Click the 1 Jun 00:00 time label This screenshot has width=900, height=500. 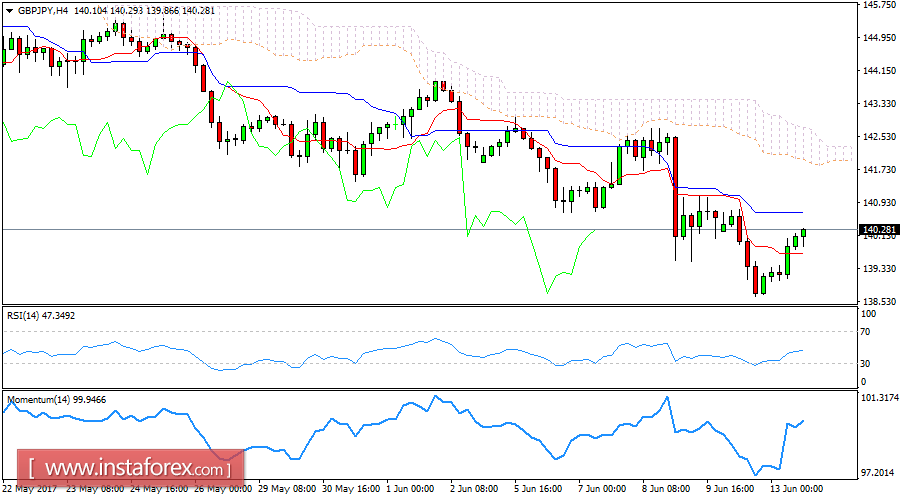(x=410, y=489)
